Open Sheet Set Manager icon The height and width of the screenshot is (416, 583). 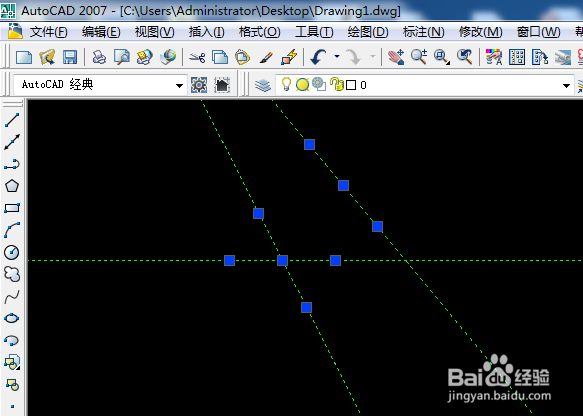click(x=563, y=57)
